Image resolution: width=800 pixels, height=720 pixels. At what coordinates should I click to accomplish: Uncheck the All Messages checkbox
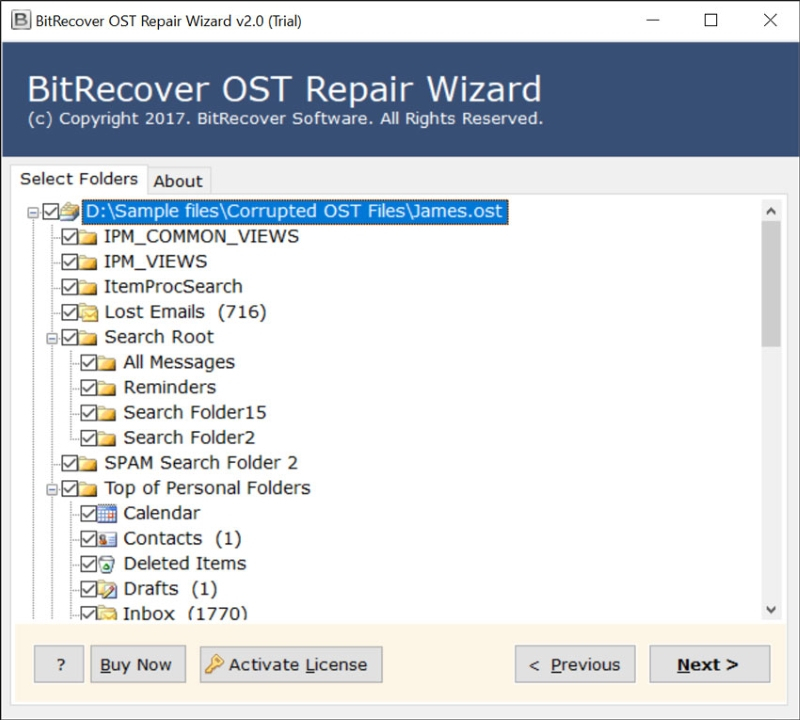coord(89,362)
